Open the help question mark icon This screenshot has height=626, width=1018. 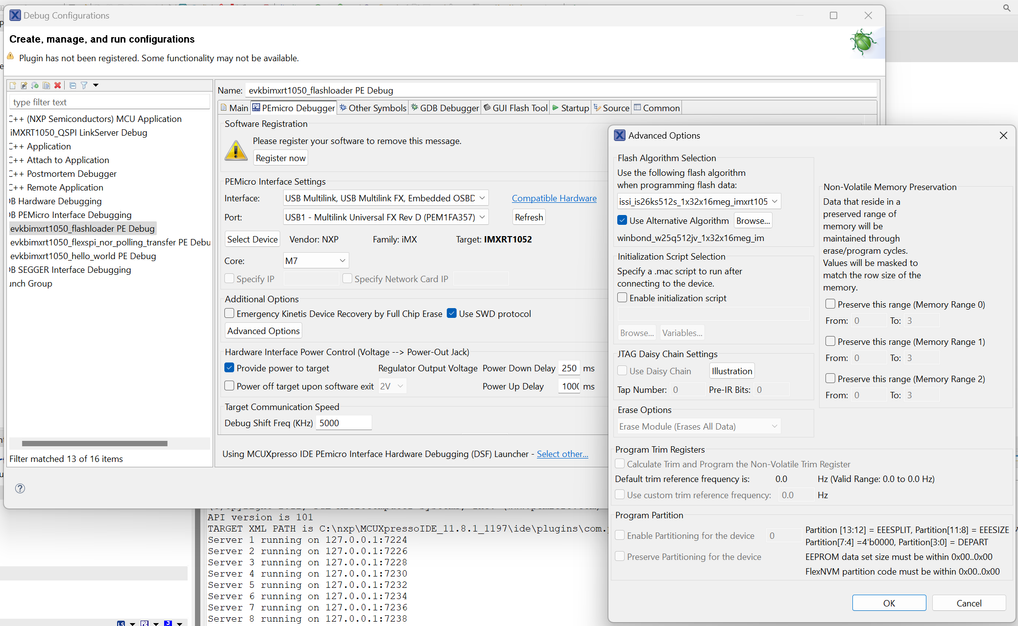tap(20, 488)
